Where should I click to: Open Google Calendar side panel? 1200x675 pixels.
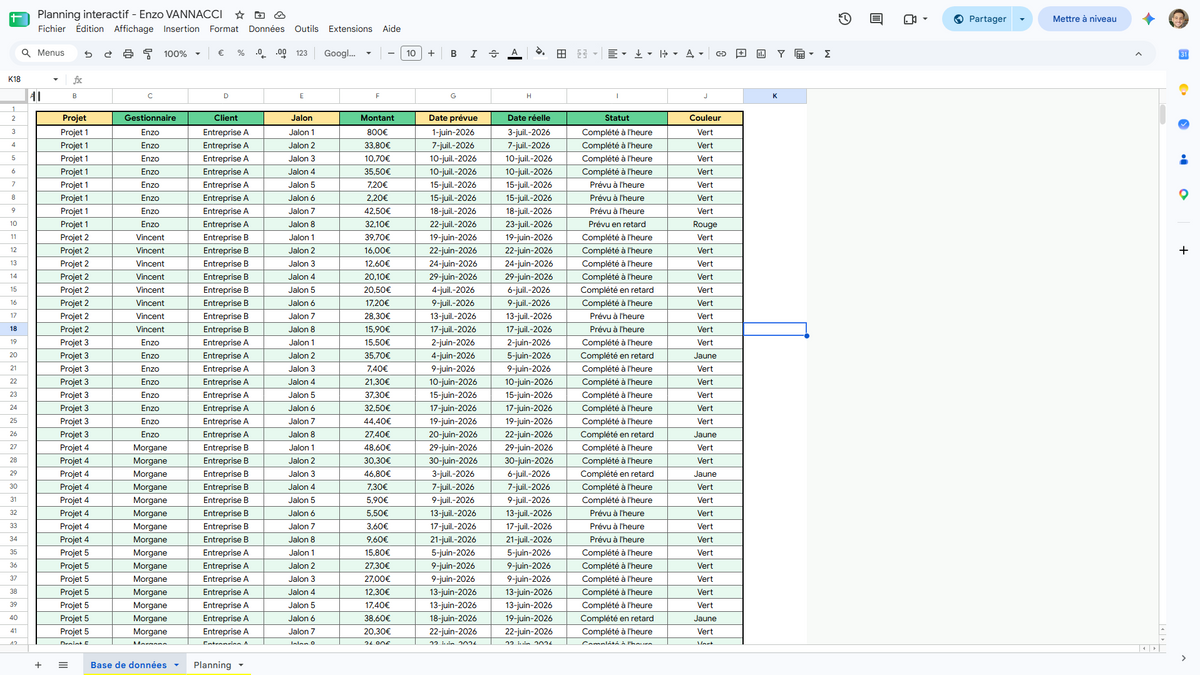point(1183,54)
